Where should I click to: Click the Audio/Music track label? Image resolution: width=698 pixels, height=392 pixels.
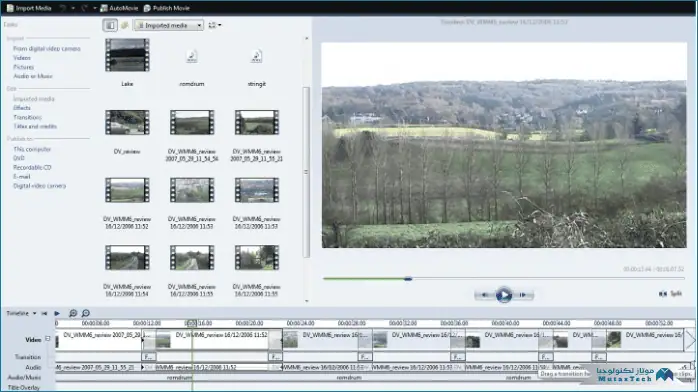[x=24, y=377]
